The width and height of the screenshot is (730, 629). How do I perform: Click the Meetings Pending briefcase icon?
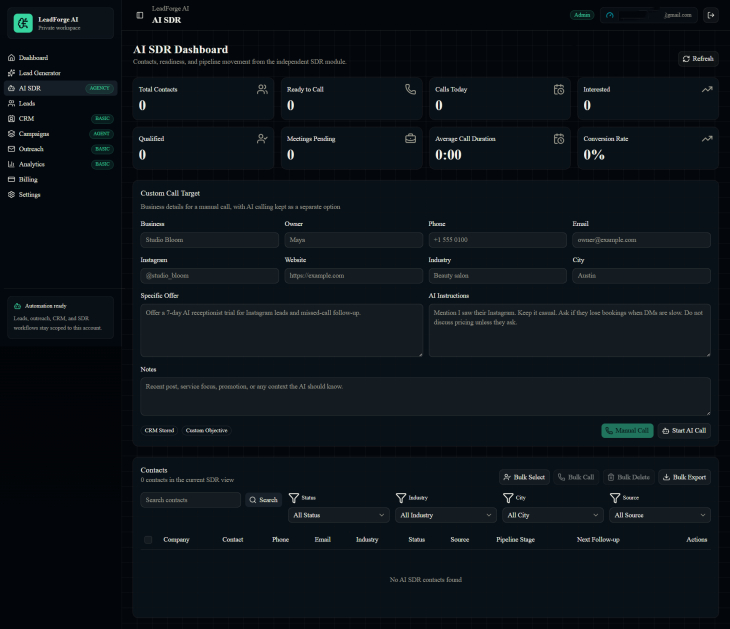click(x=410, y=139)
